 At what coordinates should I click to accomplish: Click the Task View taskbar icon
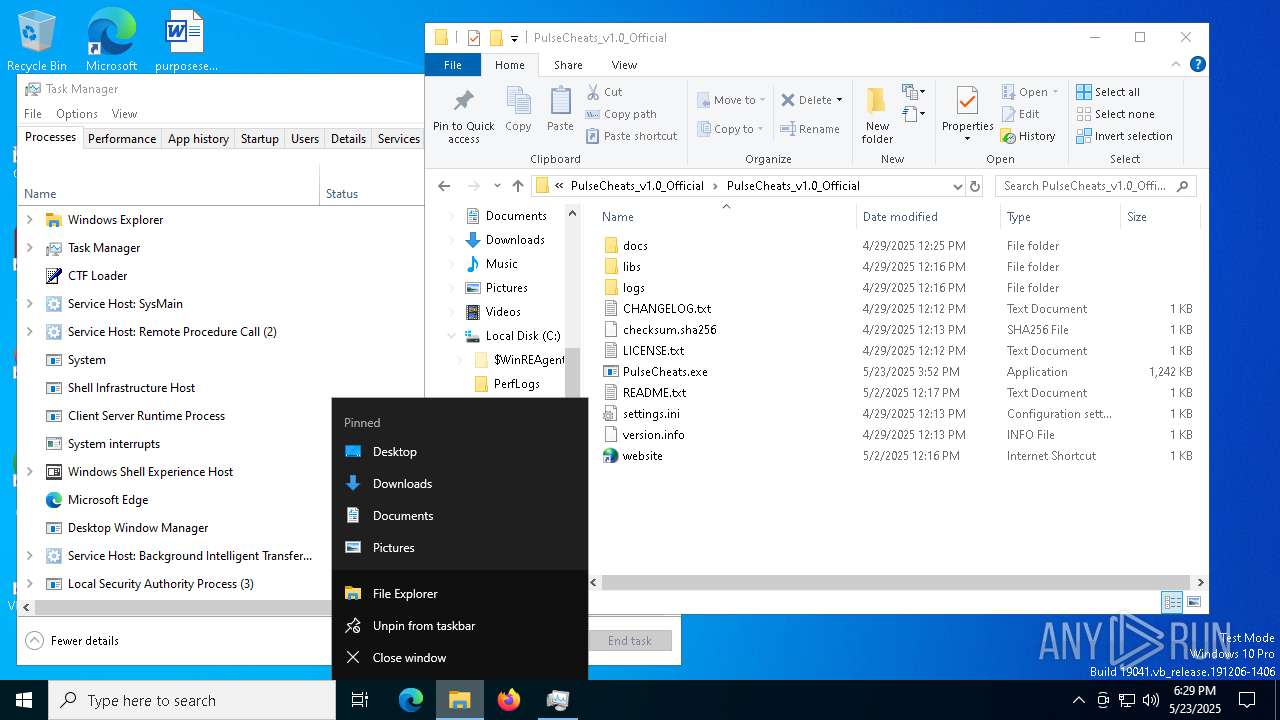coord(360,700)
